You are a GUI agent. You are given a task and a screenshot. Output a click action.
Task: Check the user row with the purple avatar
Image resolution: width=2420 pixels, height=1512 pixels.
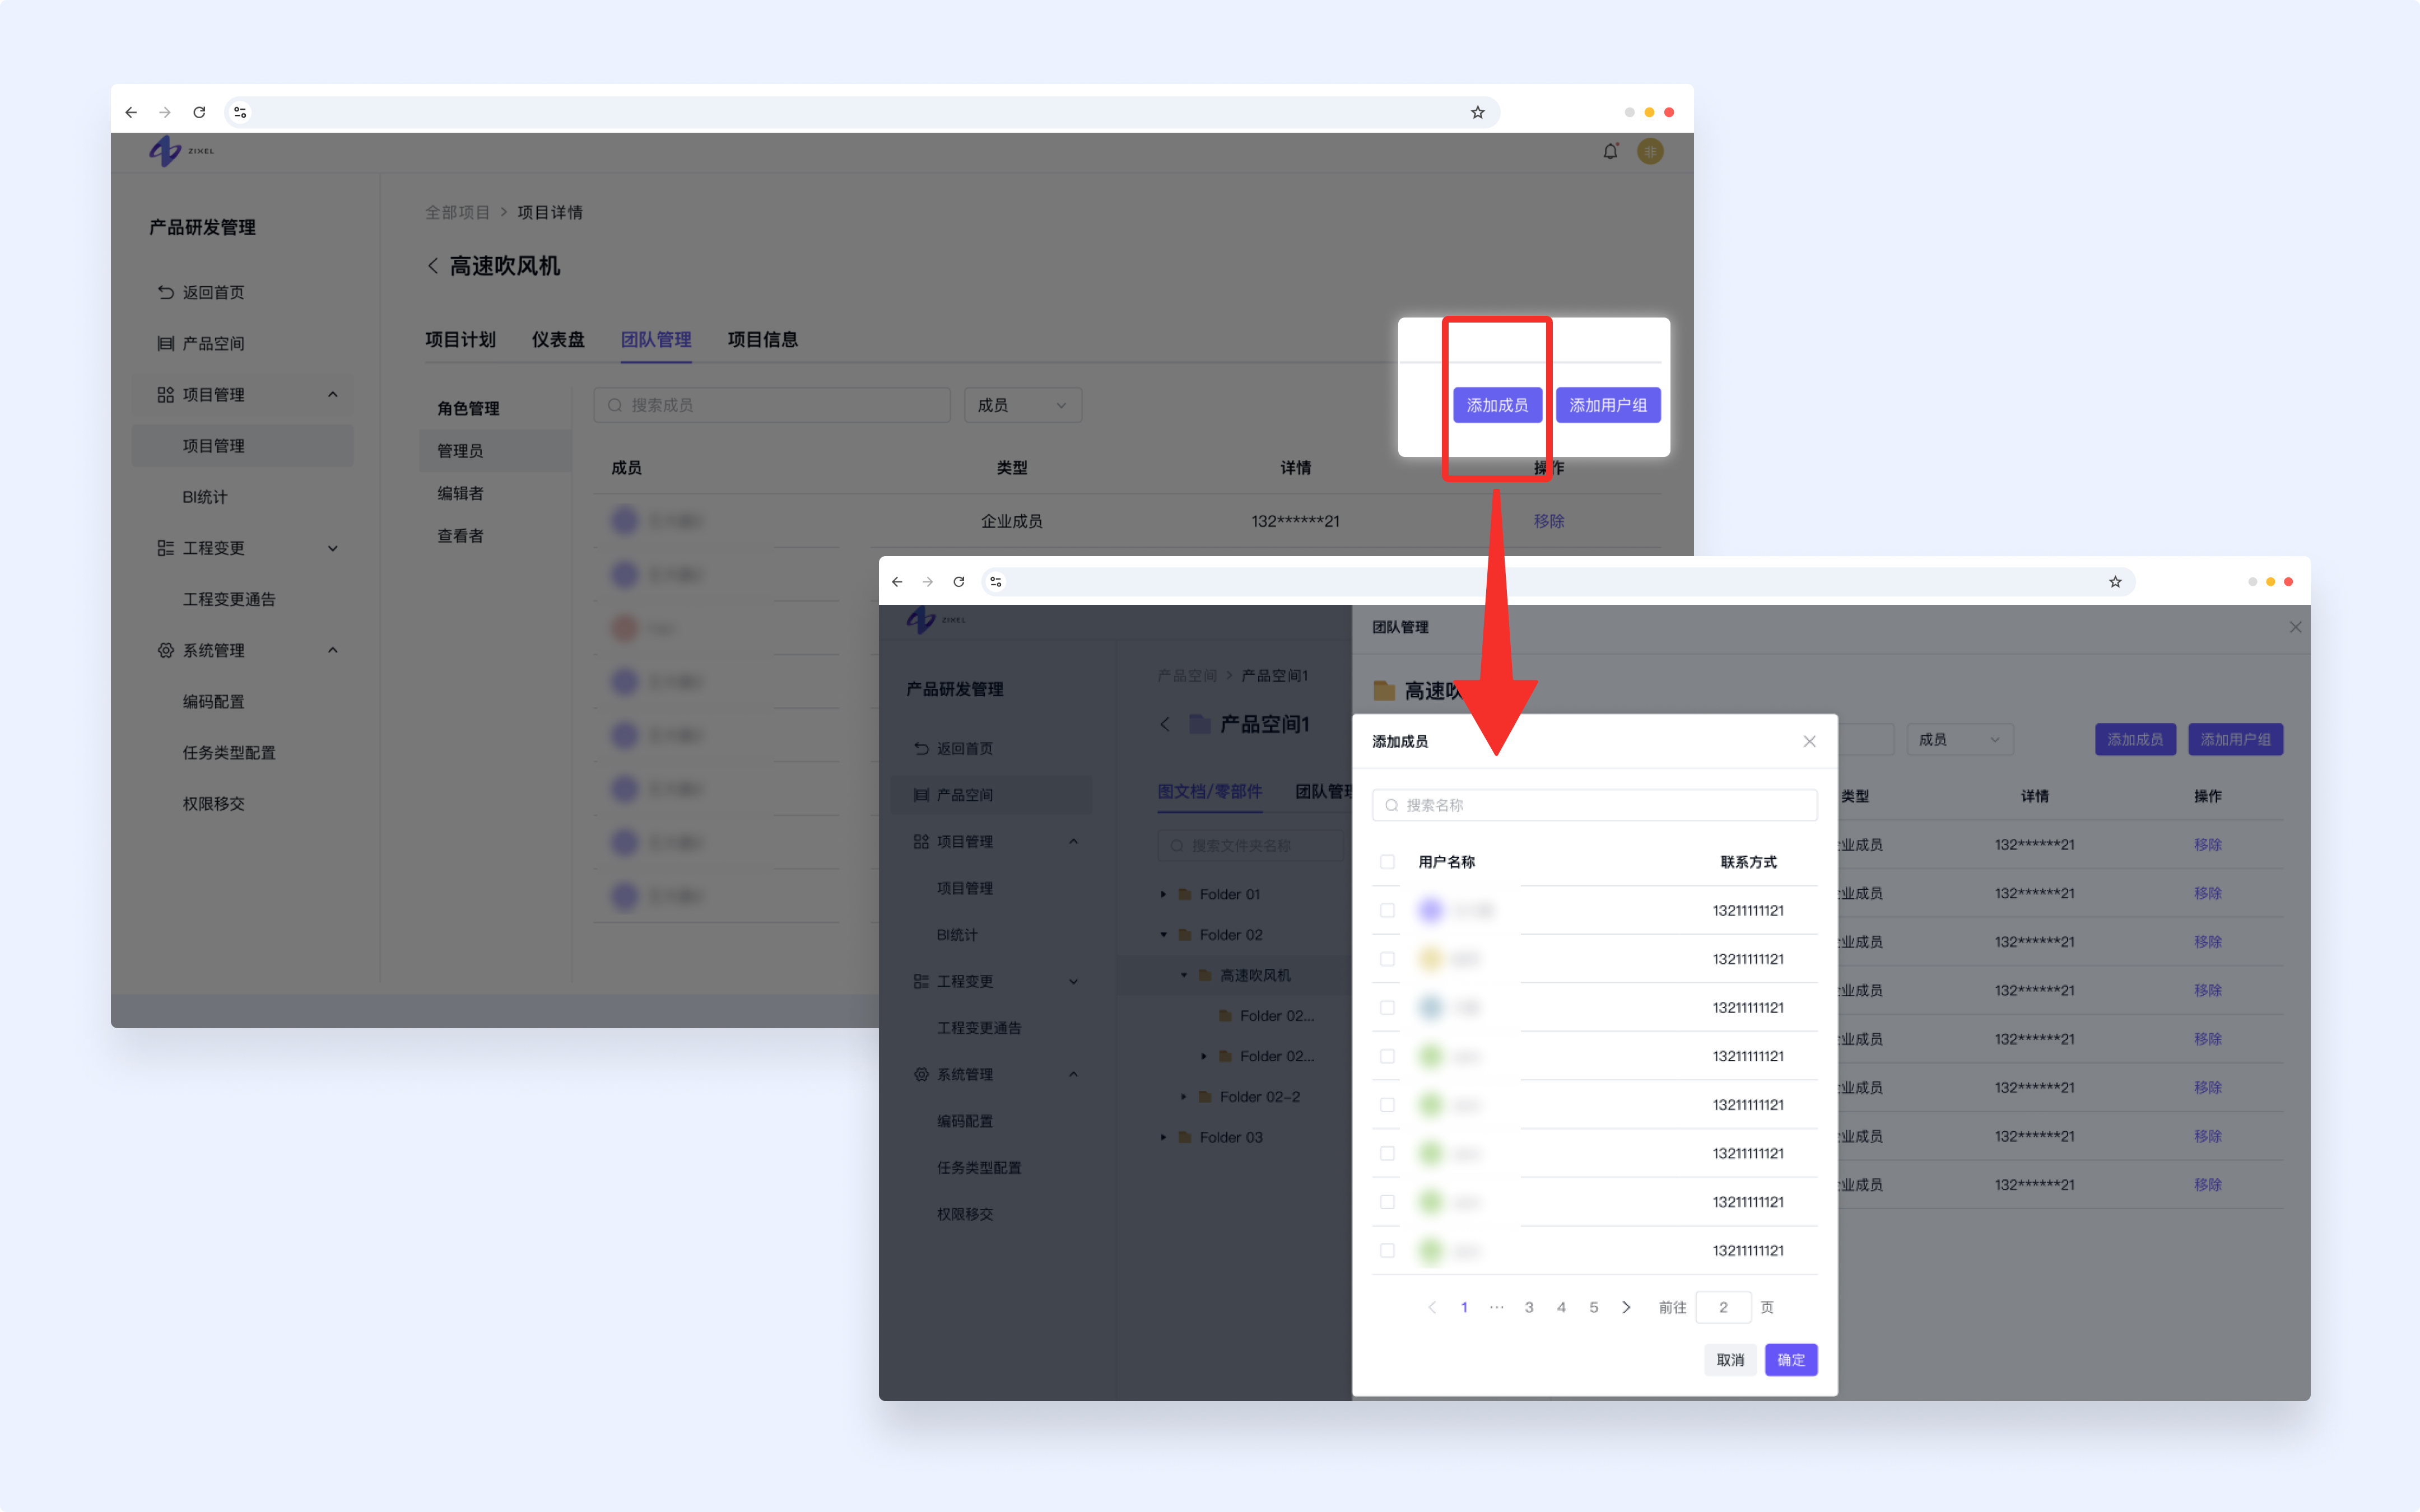click(1387, 910)
